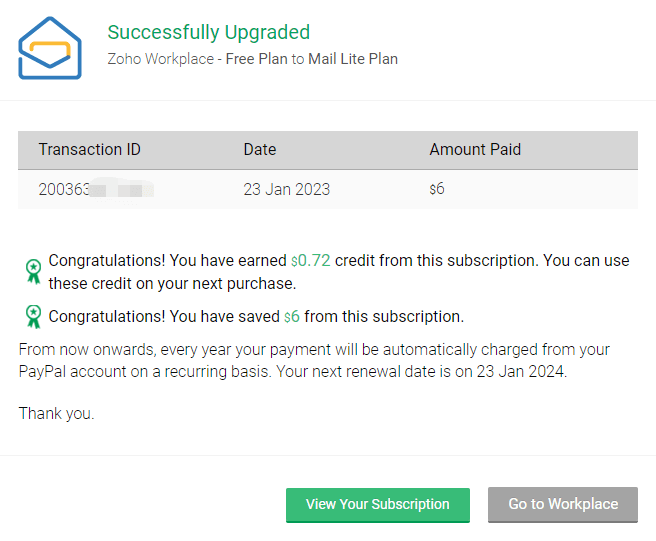This screenshot has height=541, width=656.
Task: Click the green $0.72 credit amount
Action: click(310, 261)
